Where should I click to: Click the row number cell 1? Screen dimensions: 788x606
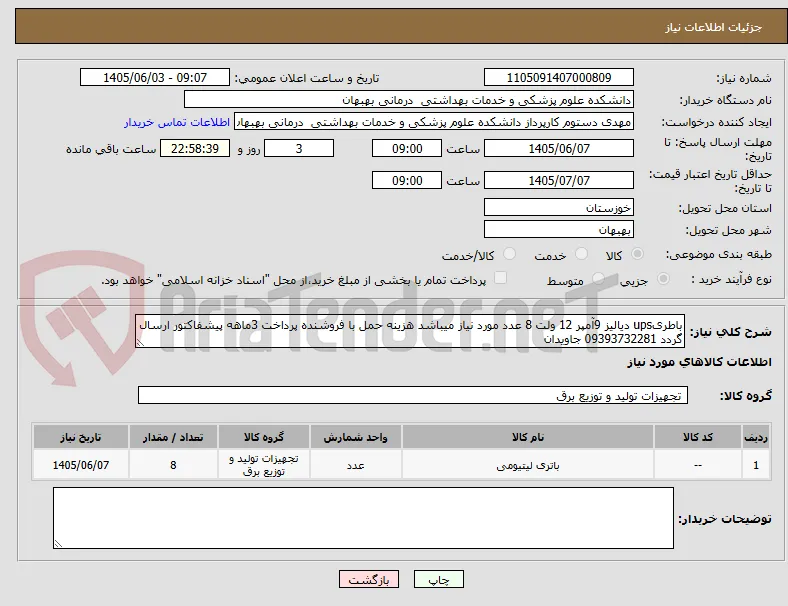[756, 465]
